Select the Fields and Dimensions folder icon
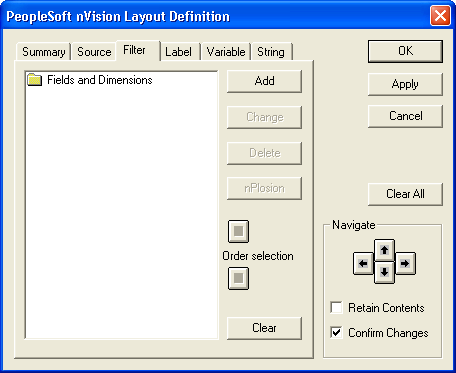 click(x=35, y=80)
